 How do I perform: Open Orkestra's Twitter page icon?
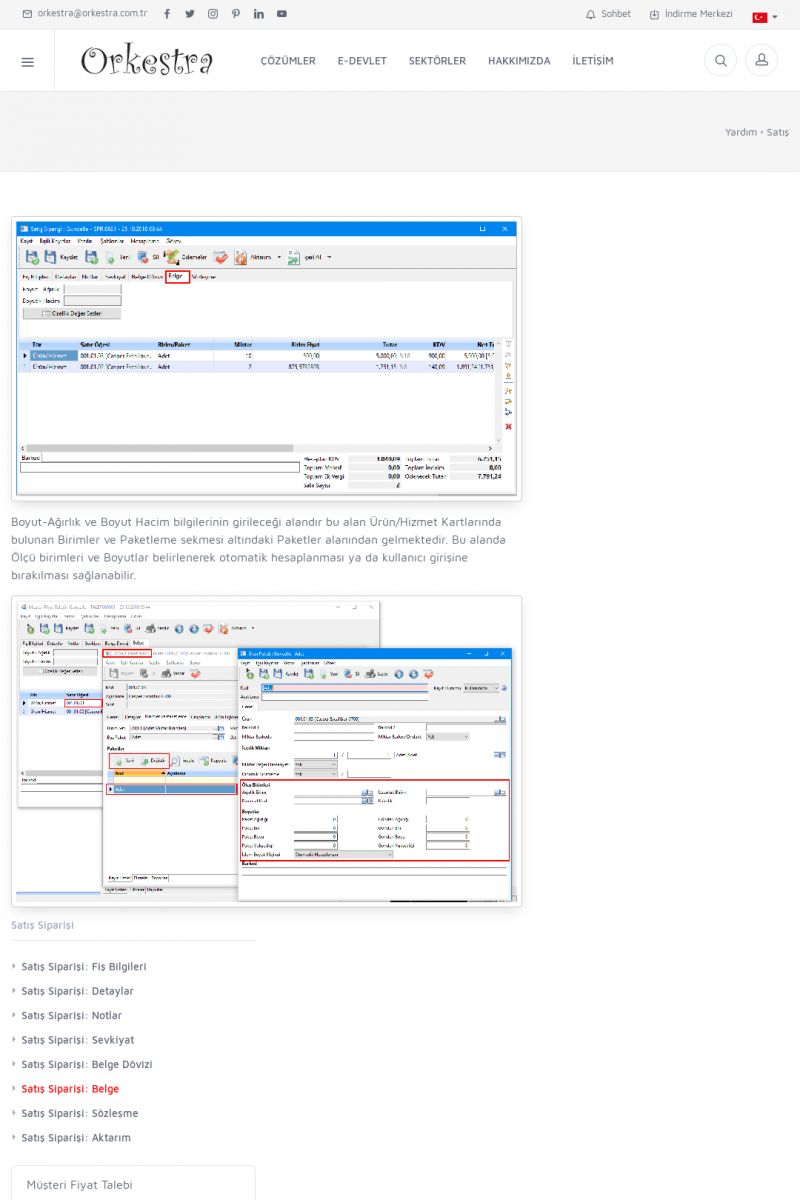point(190,14)
